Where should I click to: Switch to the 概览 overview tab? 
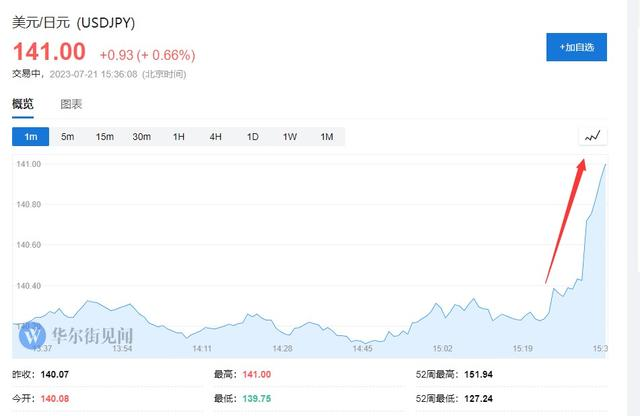coord(22,104)
